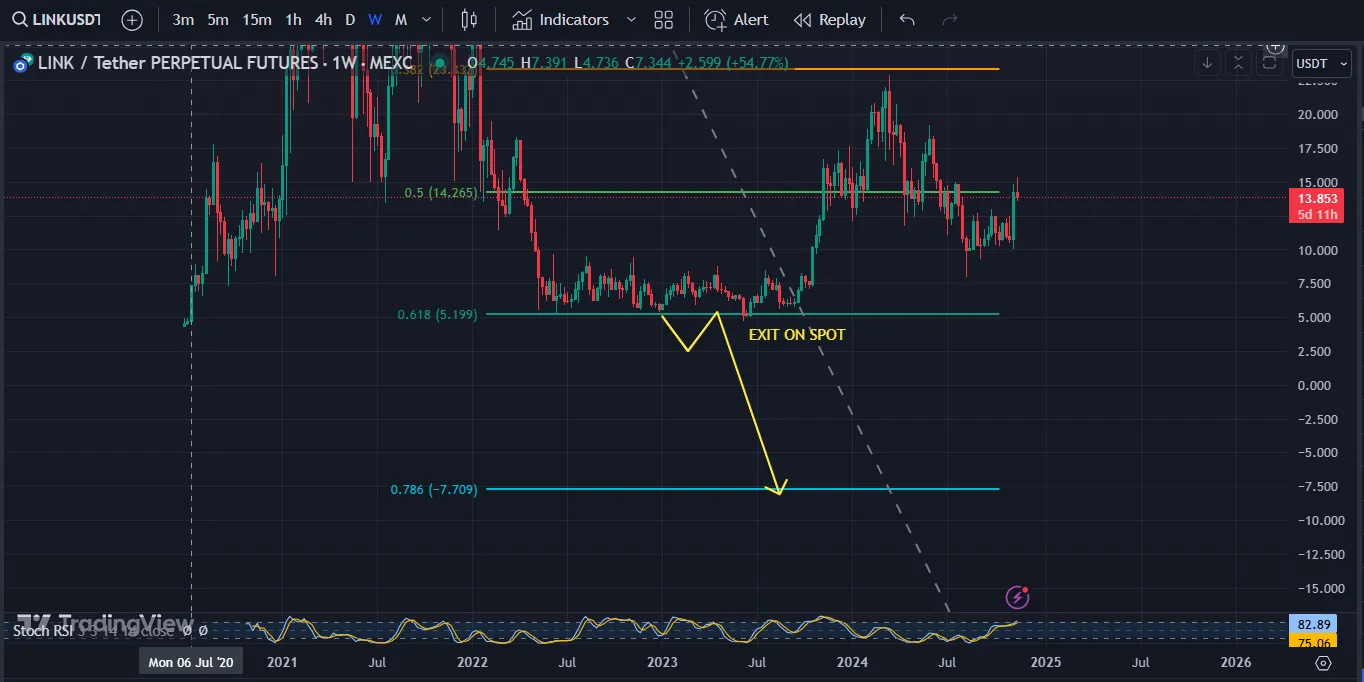Click the plus icon to compare symbols
This screenshot has height=682, width=1364.
131,19
